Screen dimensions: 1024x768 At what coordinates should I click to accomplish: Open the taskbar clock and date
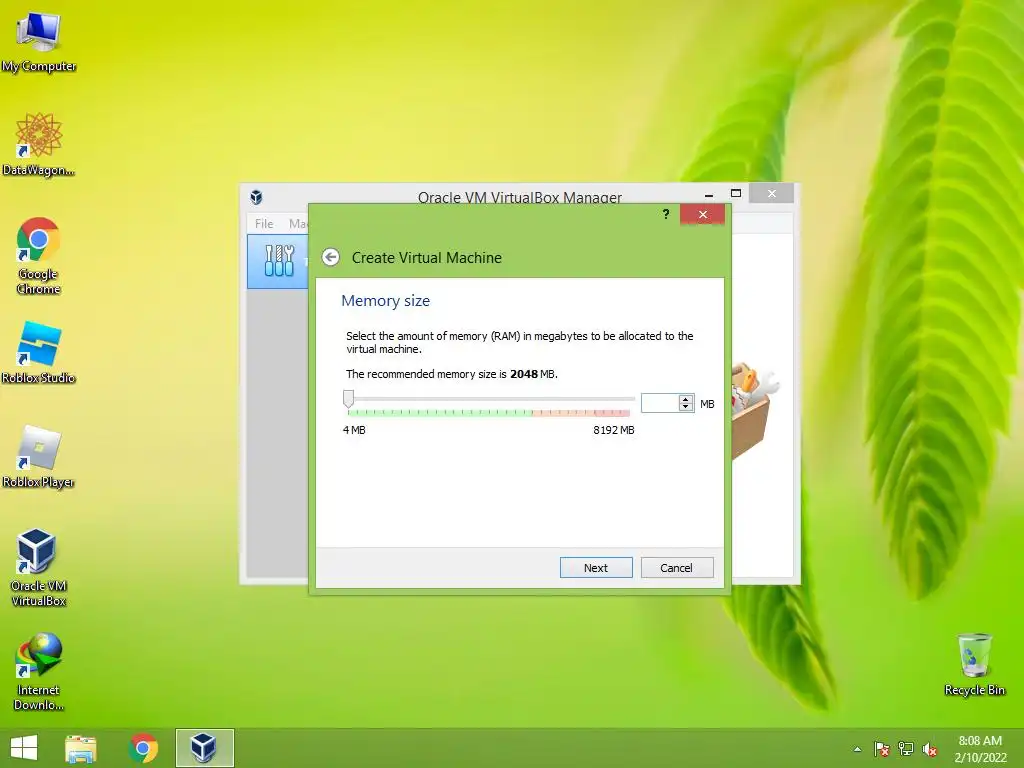point(980,749)
